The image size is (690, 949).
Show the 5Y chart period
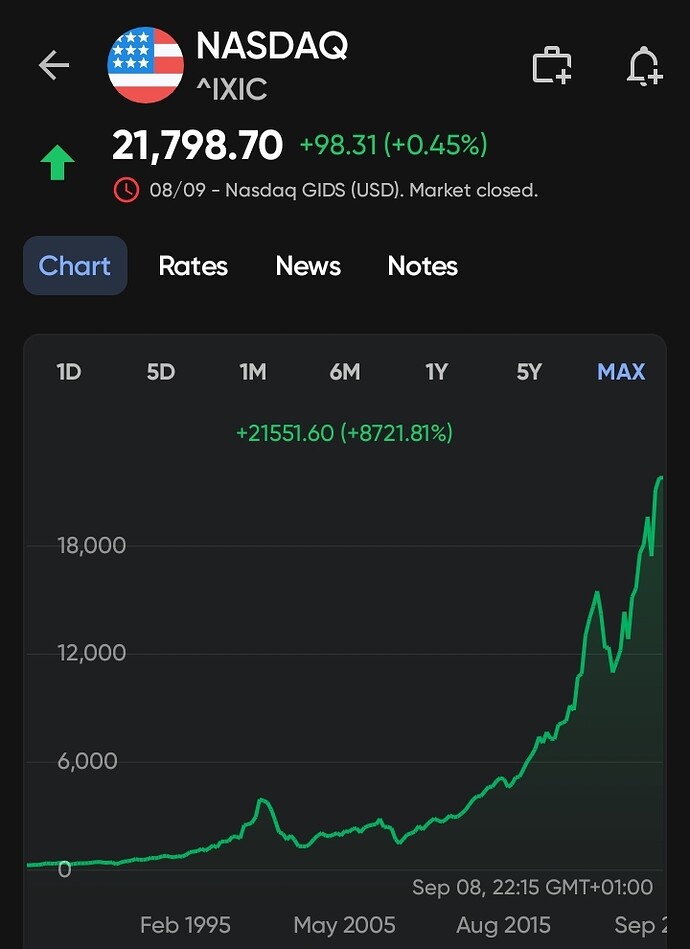tap(528, 372)
